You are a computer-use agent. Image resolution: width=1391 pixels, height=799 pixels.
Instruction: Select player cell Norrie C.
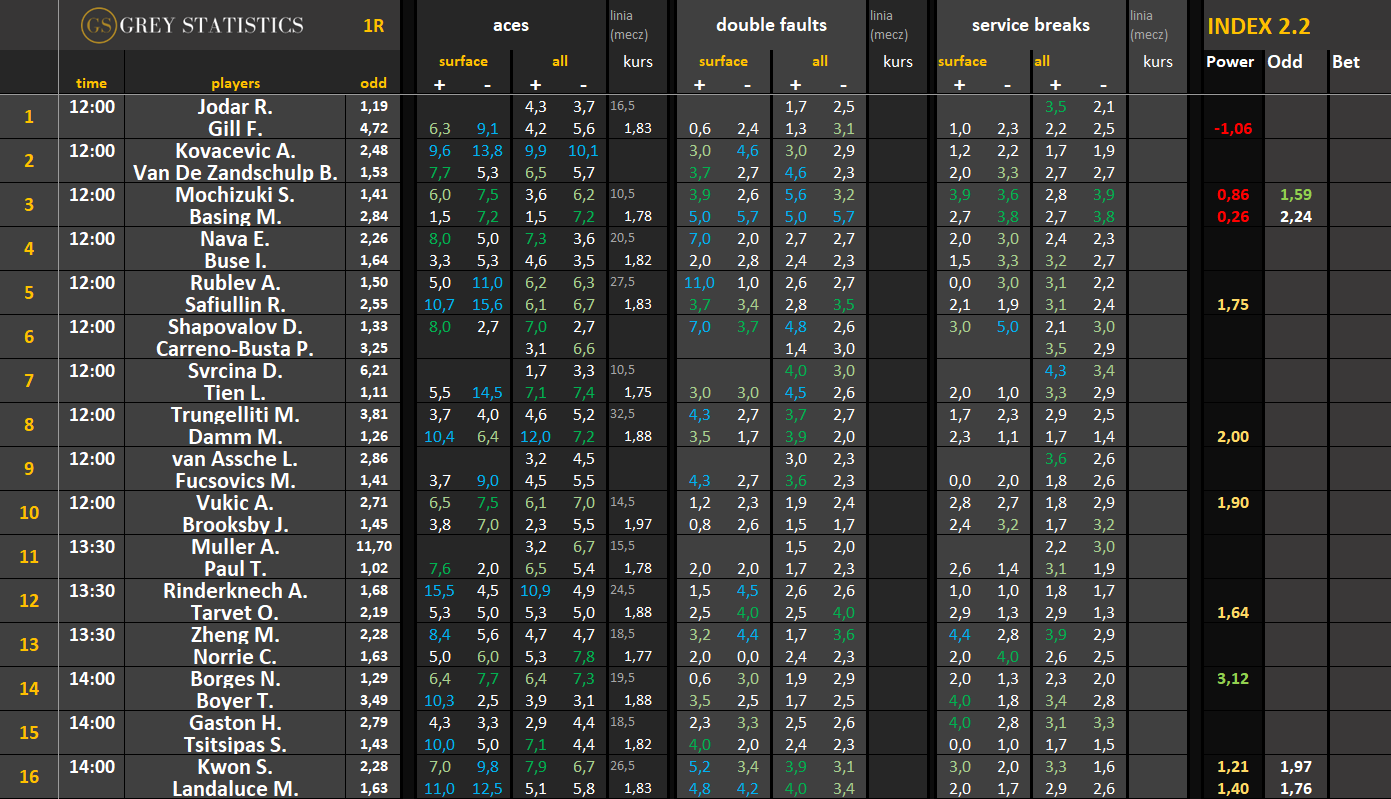point(235,656)
